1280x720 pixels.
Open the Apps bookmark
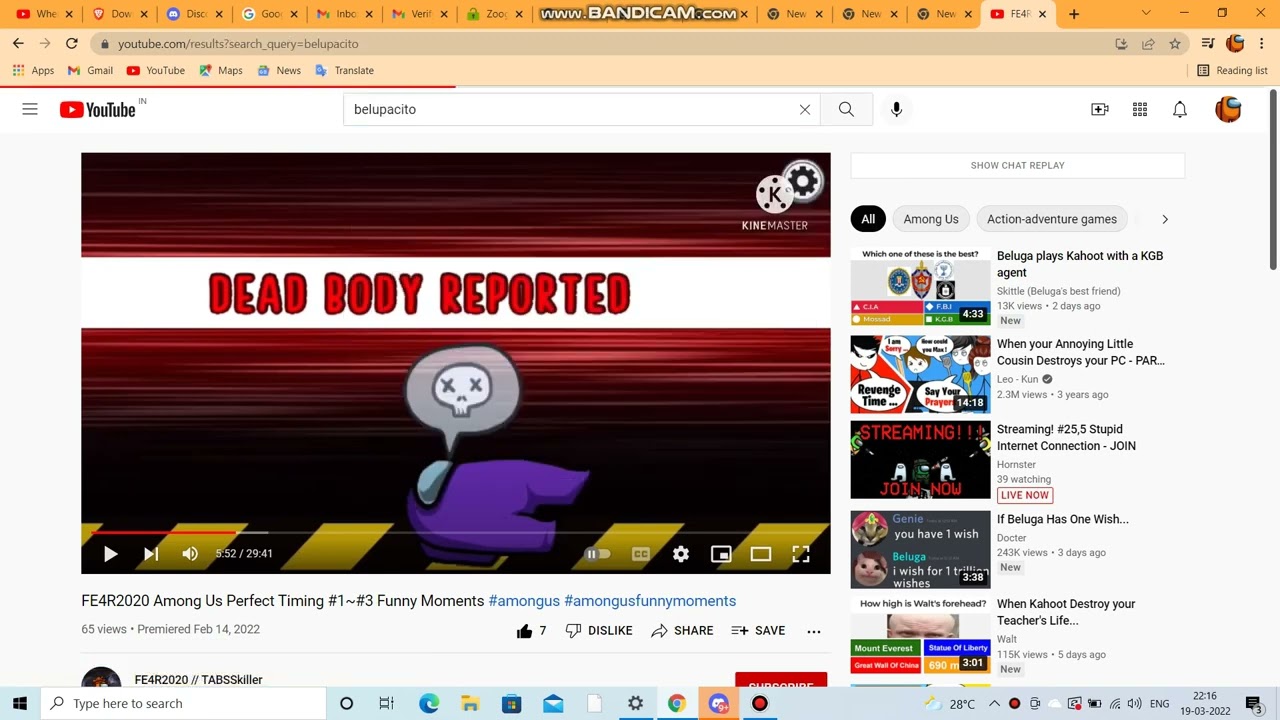33,70
